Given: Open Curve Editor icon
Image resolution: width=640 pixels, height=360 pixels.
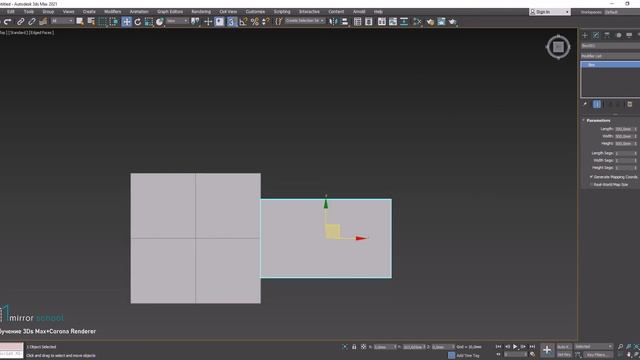Looking at the screenshot, I should [x=393, y=22].
